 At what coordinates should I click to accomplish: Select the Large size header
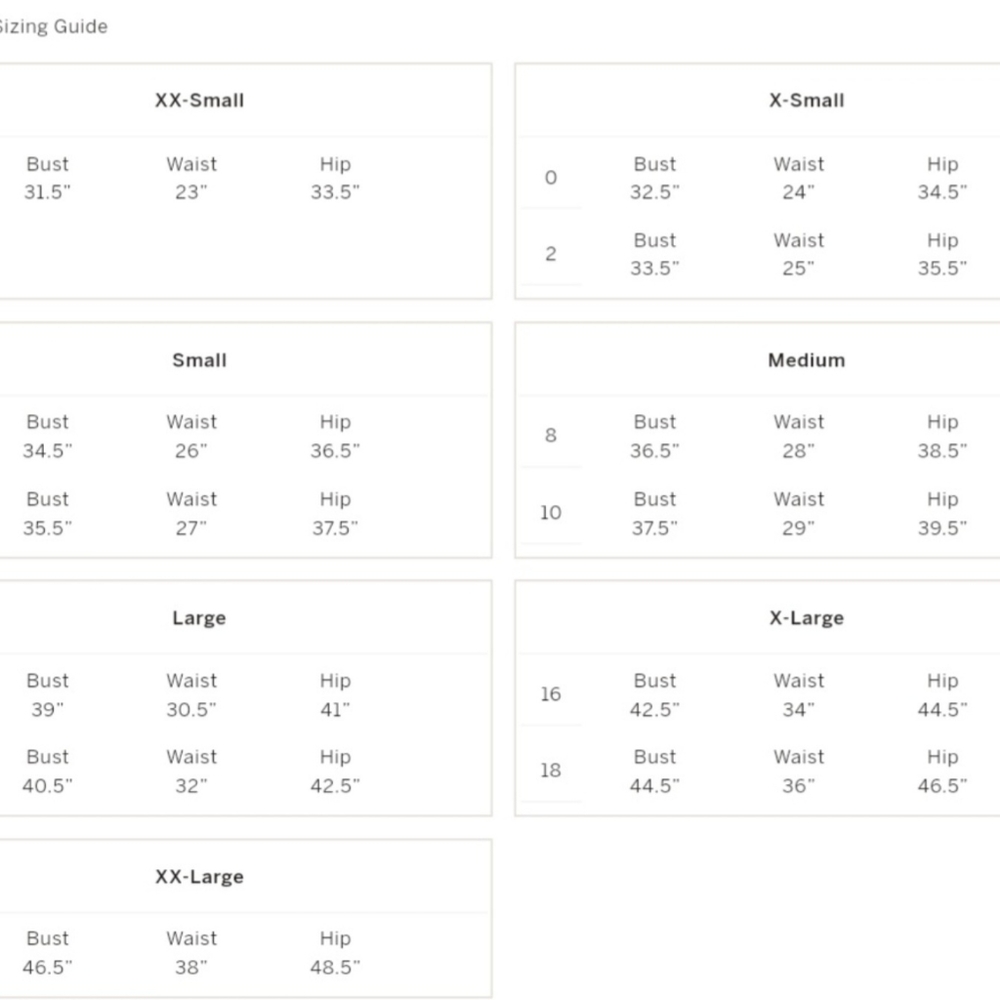(x=199, y=618)
